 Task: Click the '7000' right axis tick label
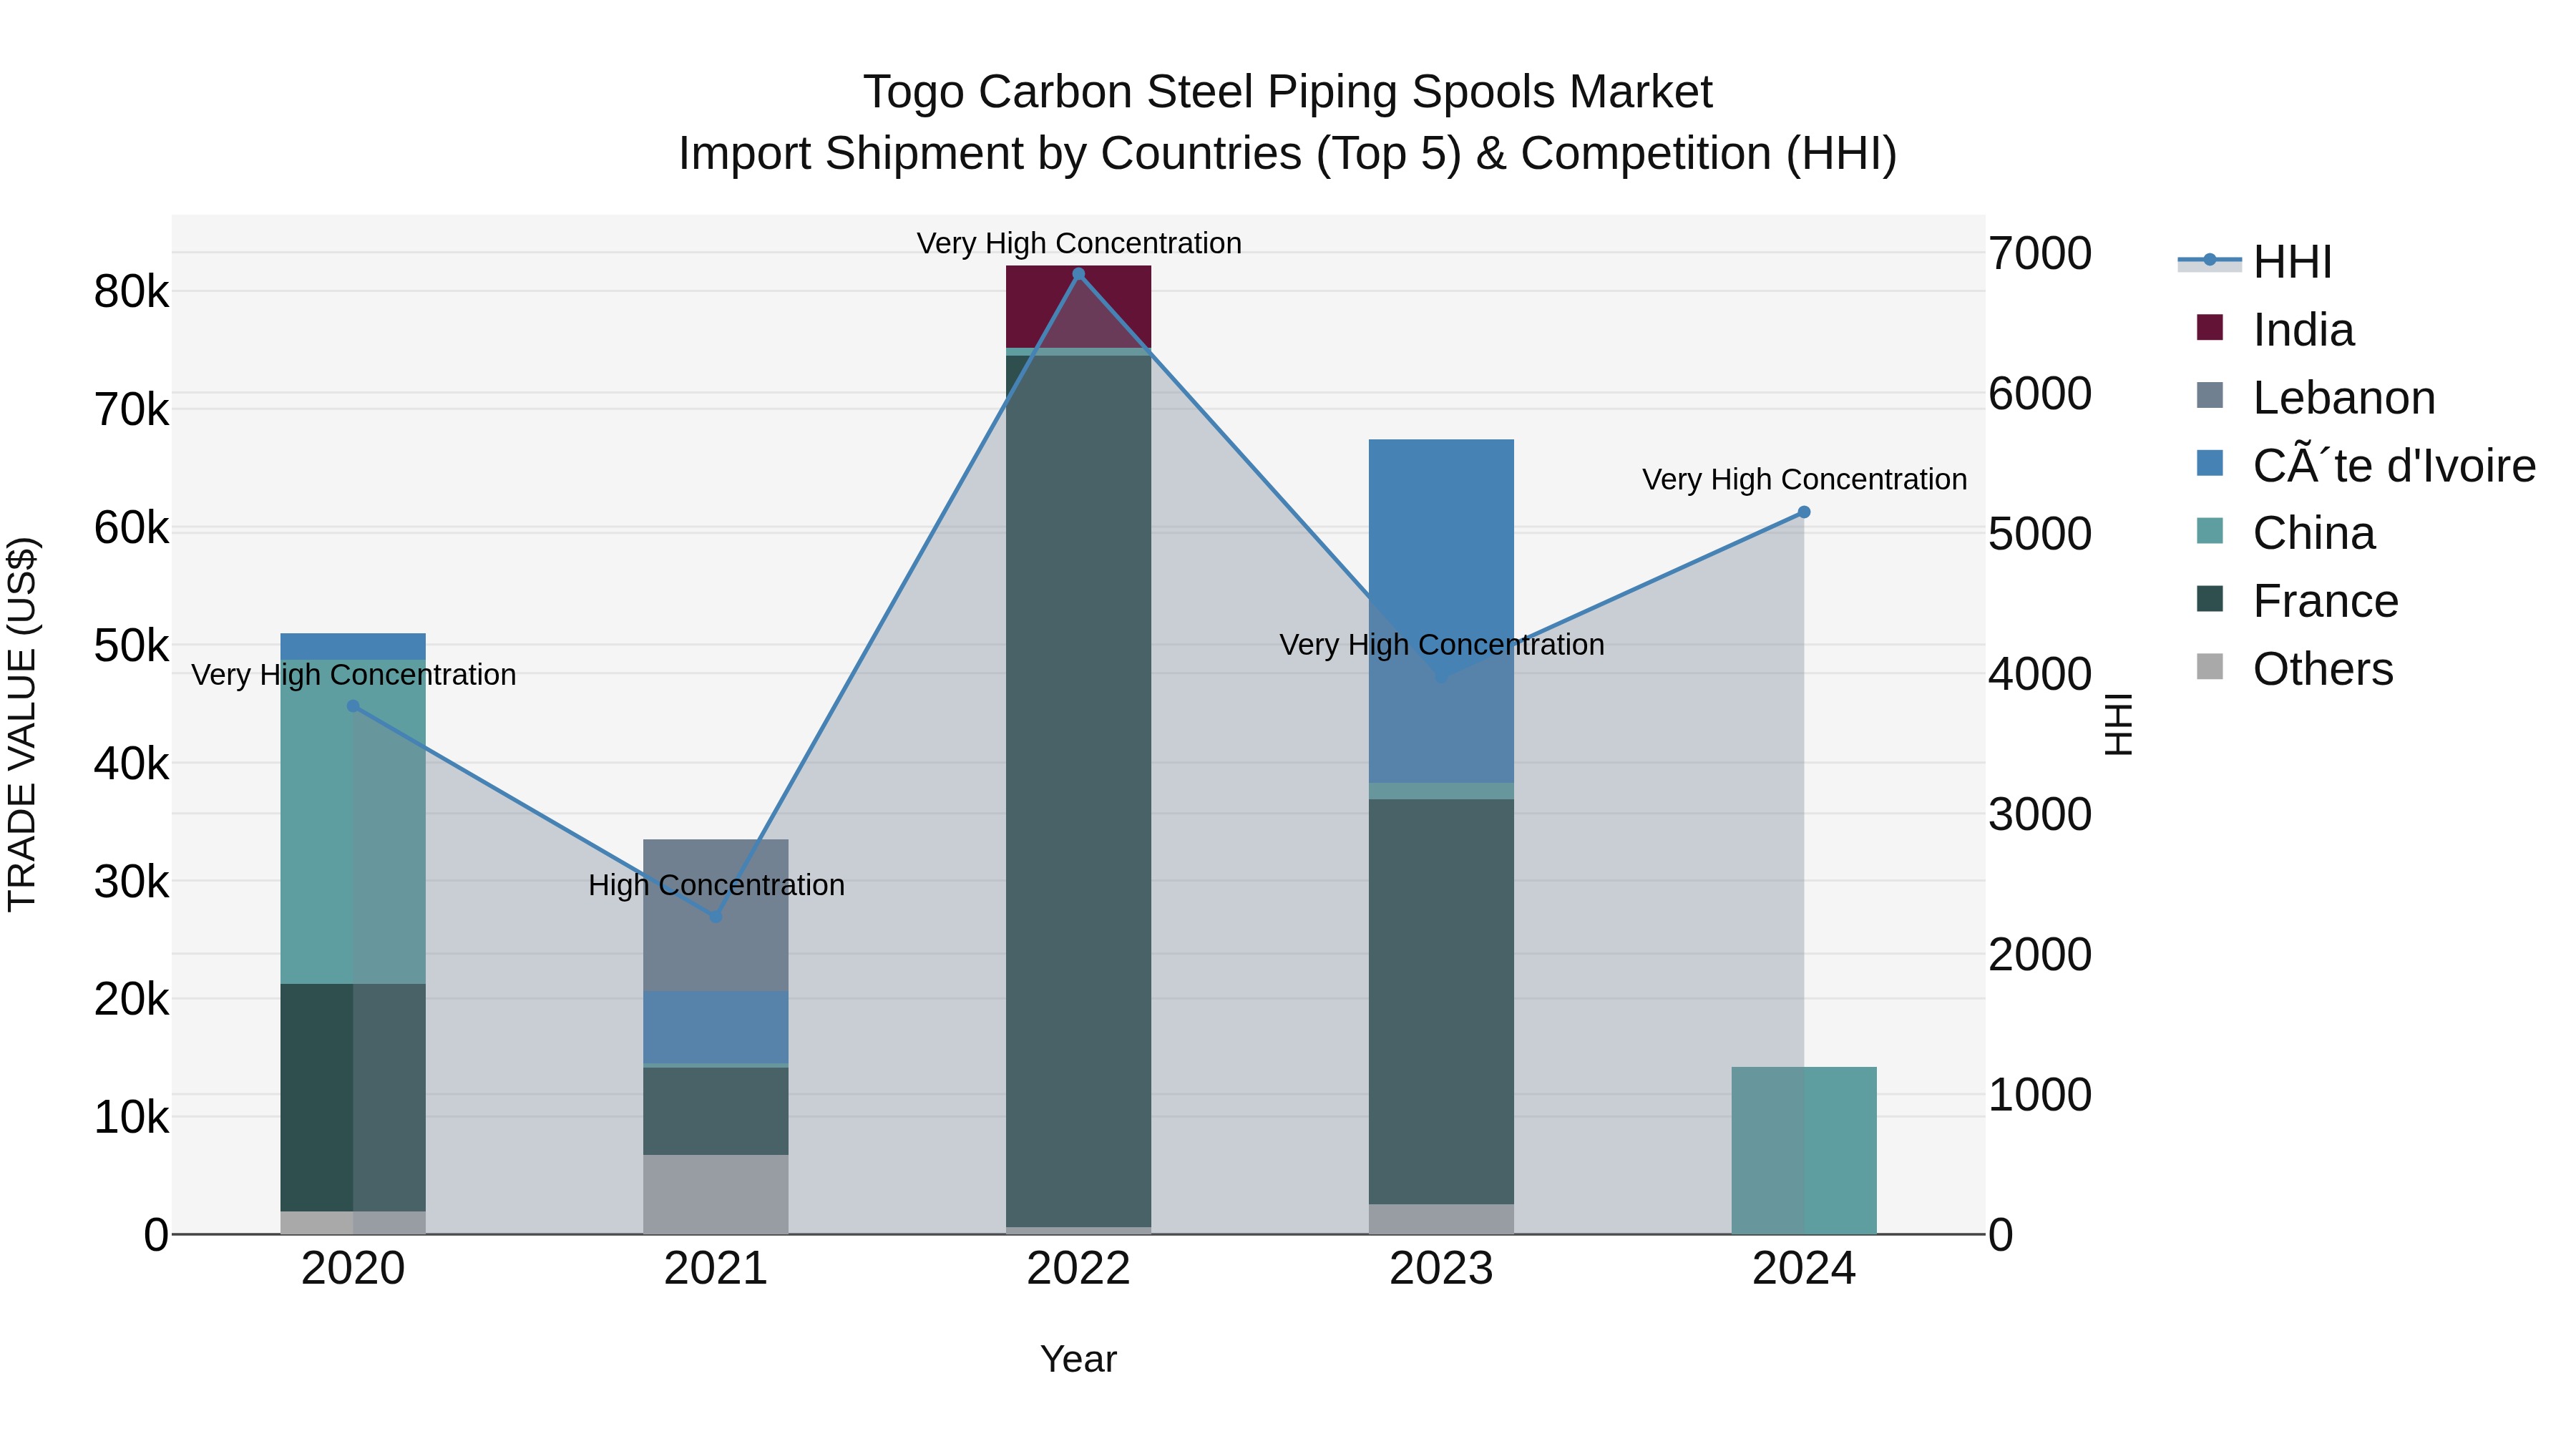click(x=2040, y=253)
